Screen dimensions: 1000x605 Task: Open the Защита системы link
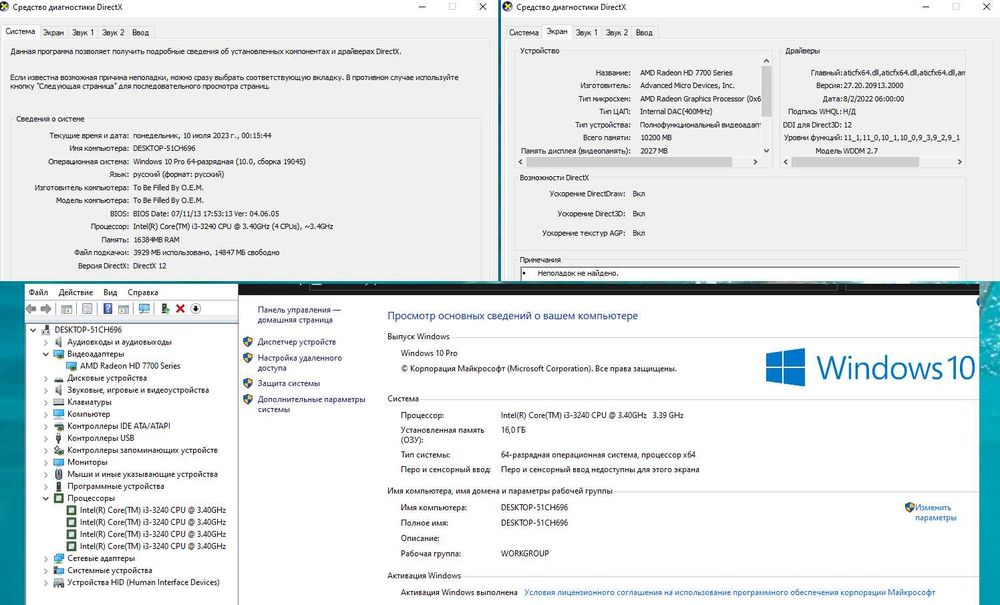pyautogui.click(x=289, y=383)
